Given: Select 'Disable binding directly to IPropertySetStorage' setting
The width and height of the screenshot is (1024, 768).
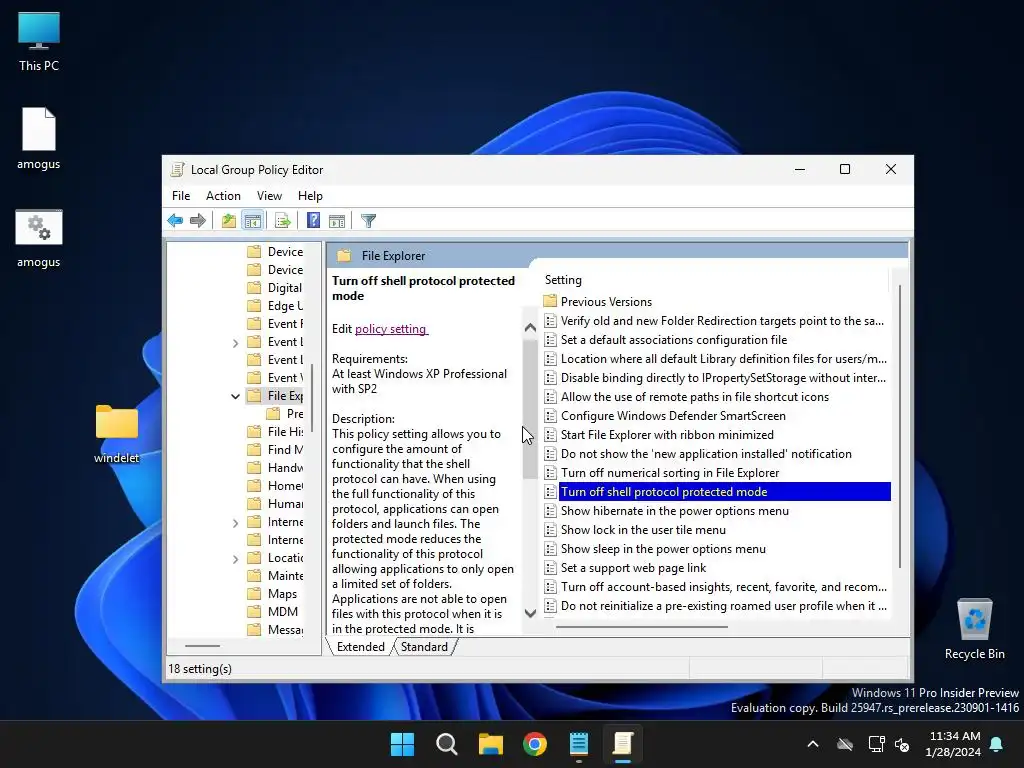Looking at the screenshot, I should (715, 377).
